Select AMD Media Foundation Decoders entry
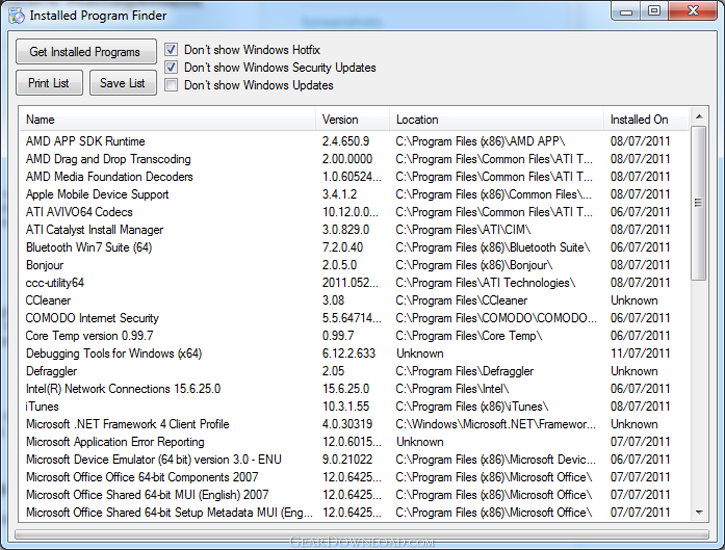Image resolution: width=725 pixels, height=550 pixels. [x=355, y=177]
